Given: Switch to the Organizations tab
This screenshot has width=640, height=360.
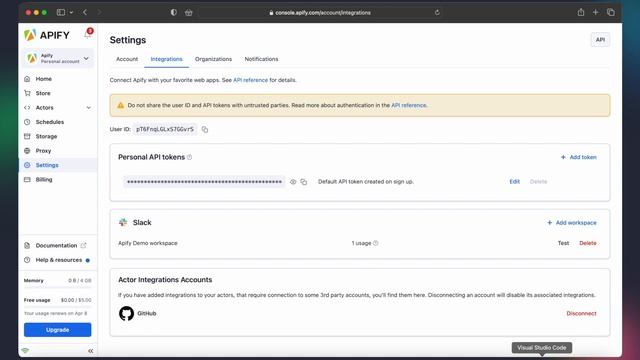Looking at the screenshot, I should [x=213, y=59].
